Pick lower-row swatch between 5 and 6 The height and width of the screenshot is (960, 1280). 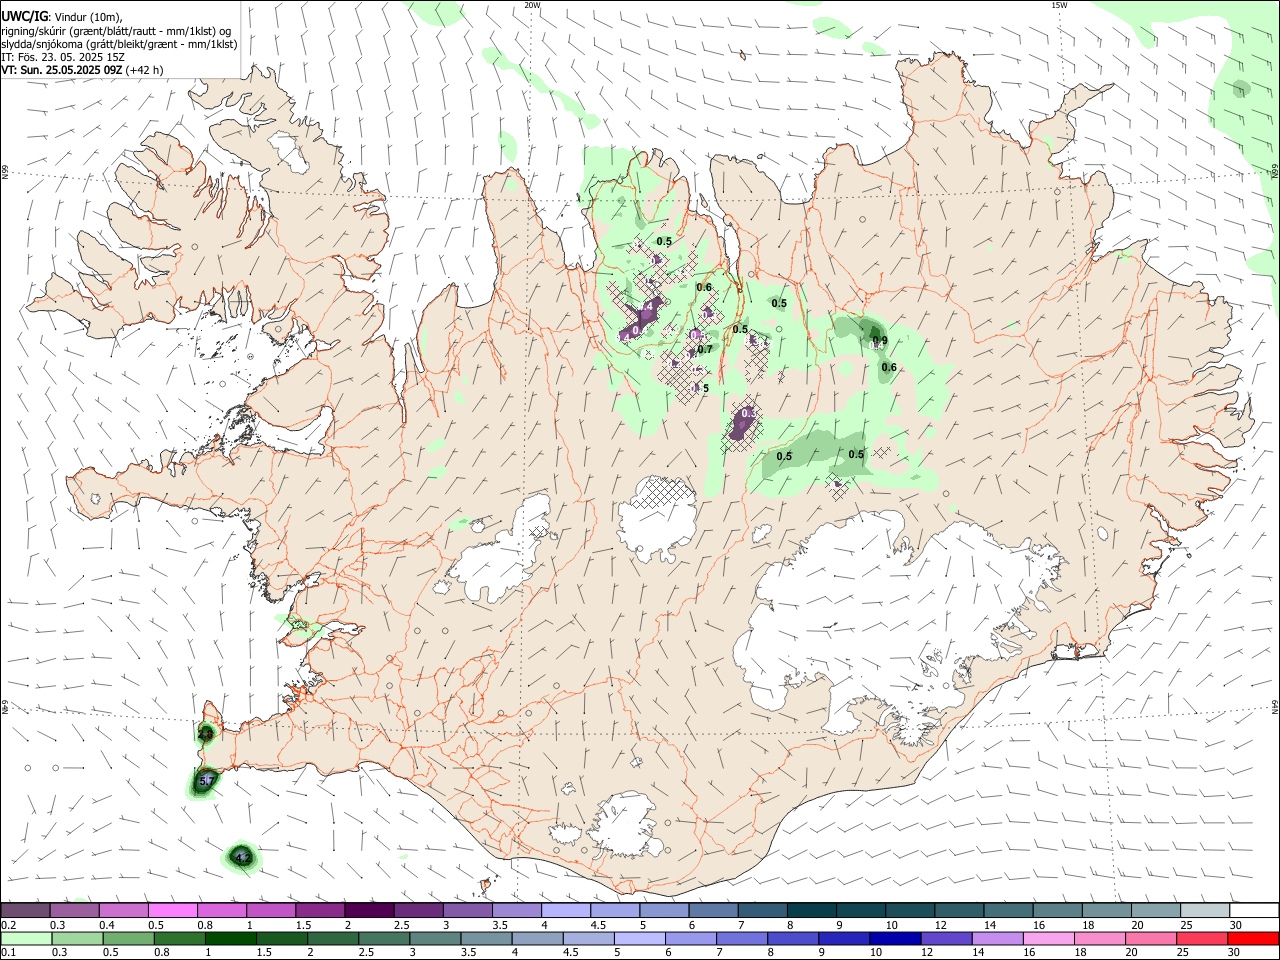(638, 939)
